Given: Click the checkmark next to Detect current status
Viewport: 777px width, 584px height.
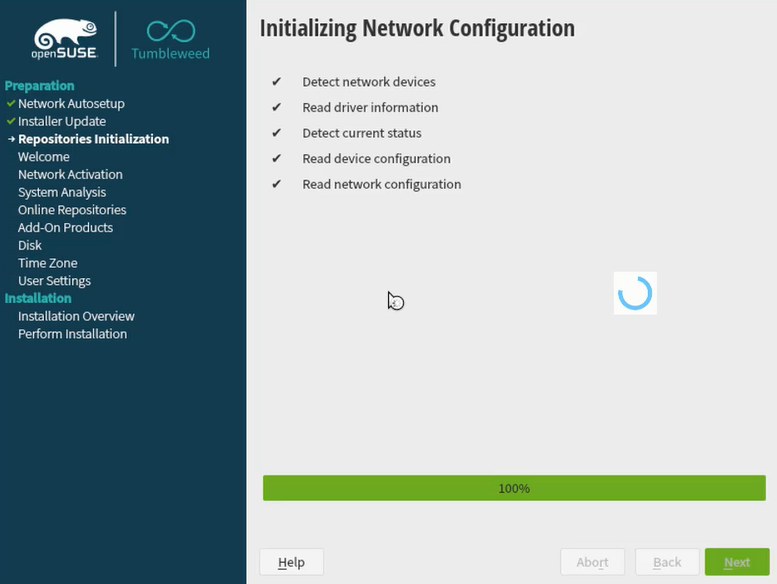Looking at the screenshot, I should pos(277,133).
